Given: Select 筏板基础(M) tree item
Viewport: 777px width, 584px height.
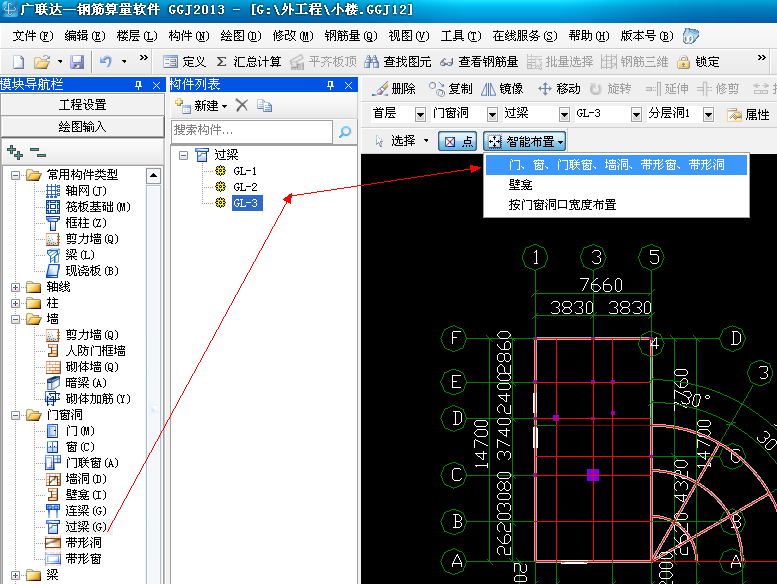Looking at the screenshot, I should [x=98, y=207].
